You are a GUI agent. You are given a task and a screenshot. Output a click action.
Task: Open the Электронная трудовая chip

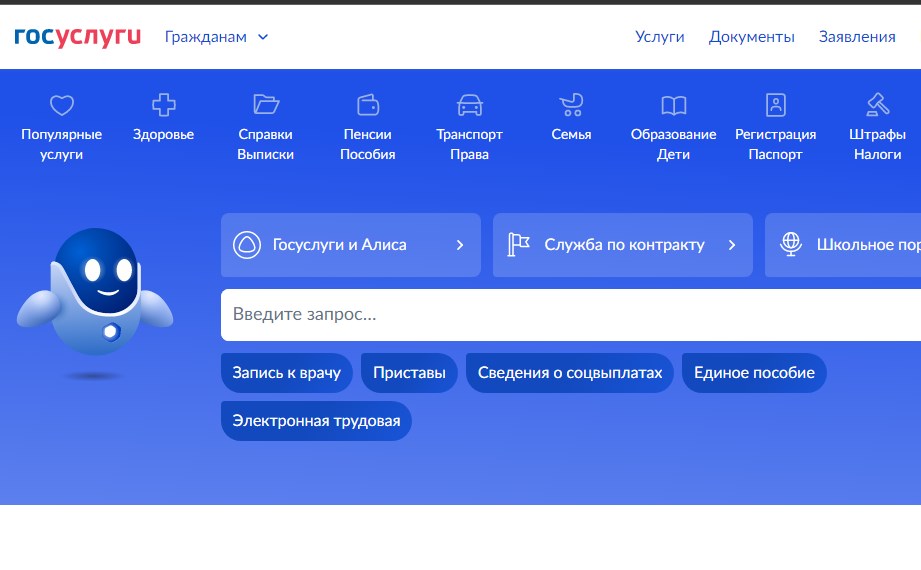pyautogui.click(x=316, y=421)
